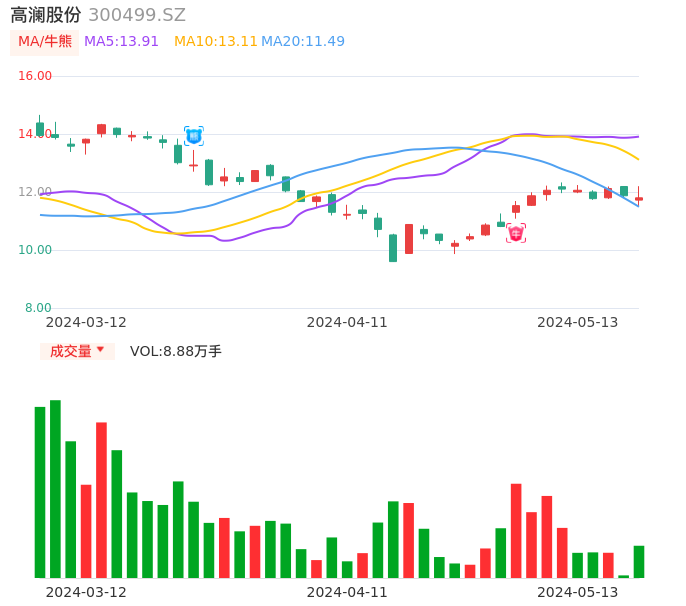
Task: Click the last candlestick on the price chart
Action: [639, 198]
